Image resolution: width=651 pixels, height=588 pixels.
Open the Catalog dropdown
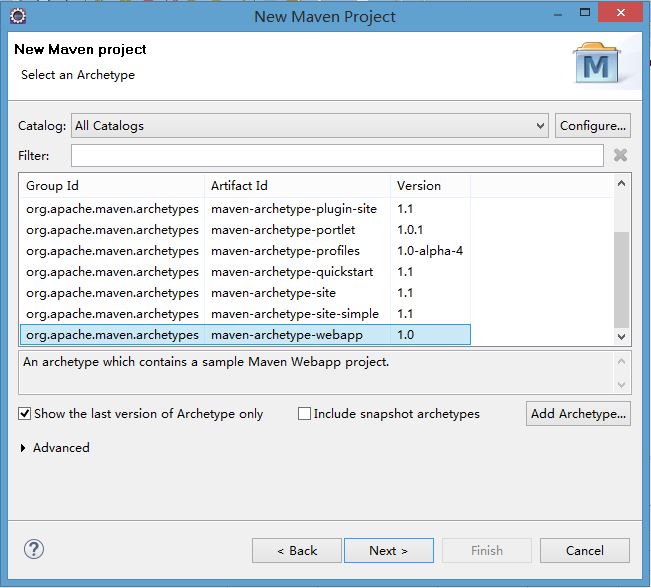point(540,126)
